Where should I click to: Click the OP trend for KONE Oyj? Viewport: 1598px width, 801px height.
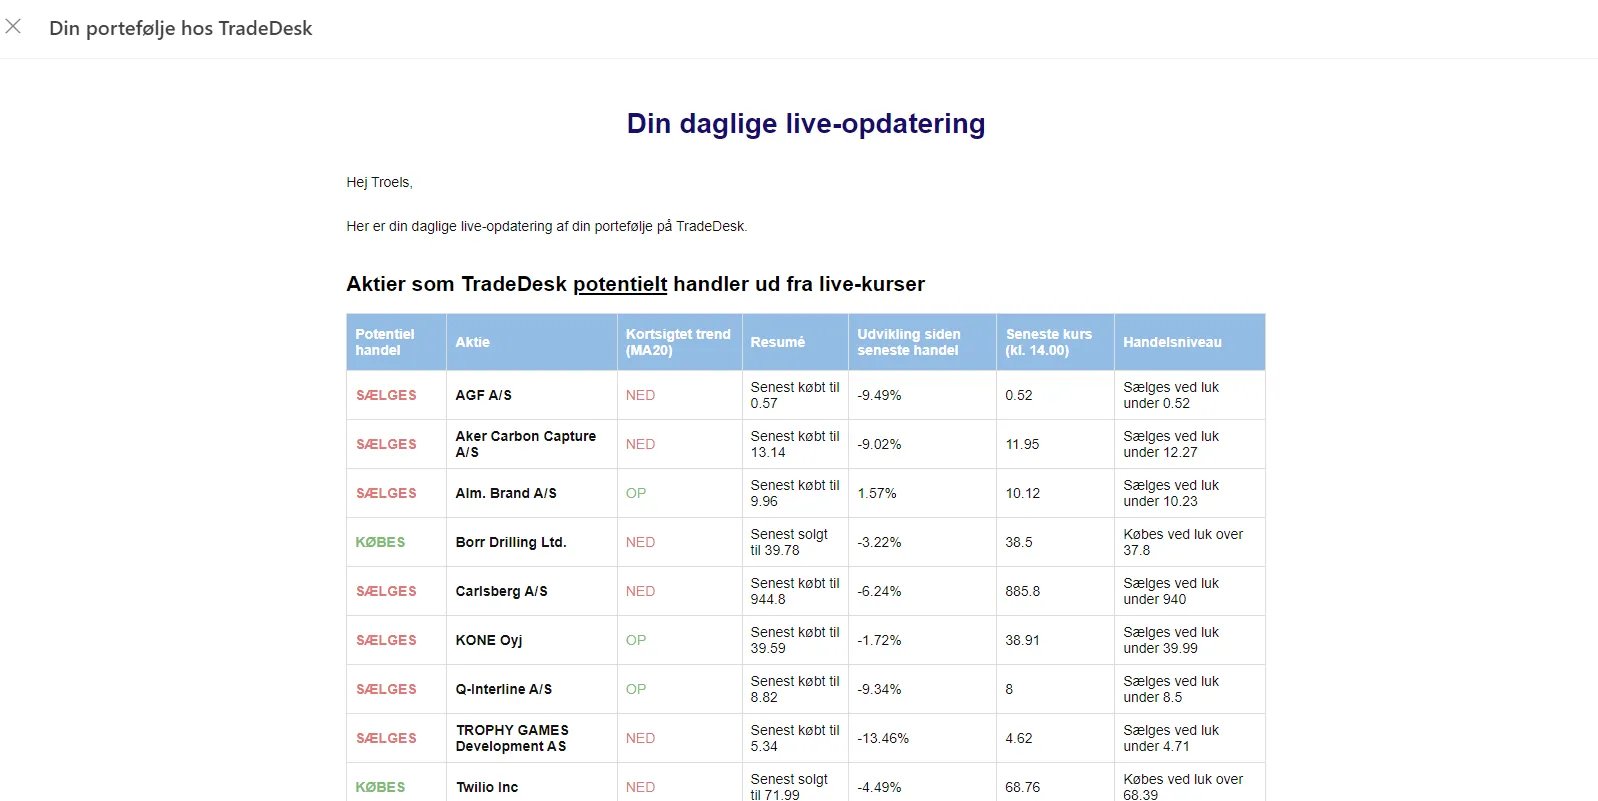(636, 640)
